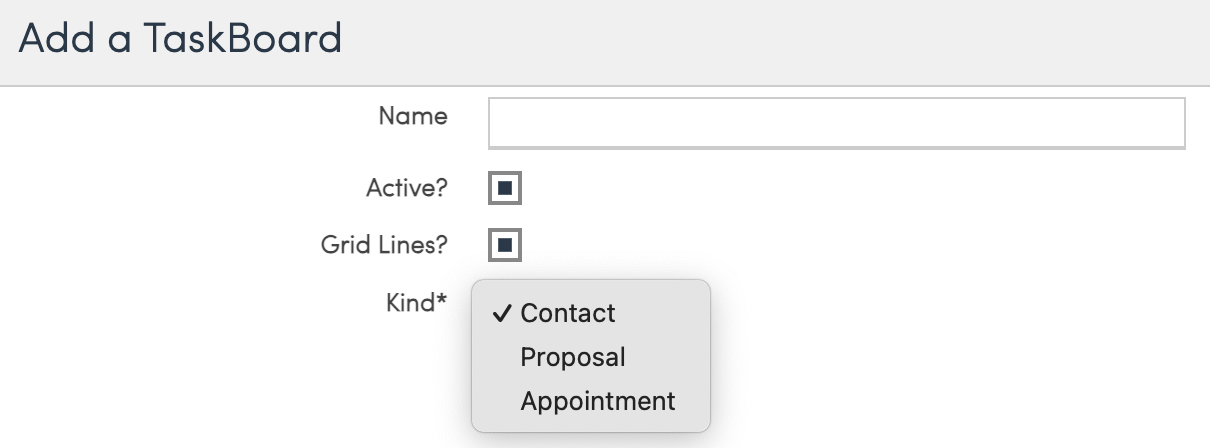
Task: Focus the empty TaskBoard name box
Action: (x=836, y=123)
